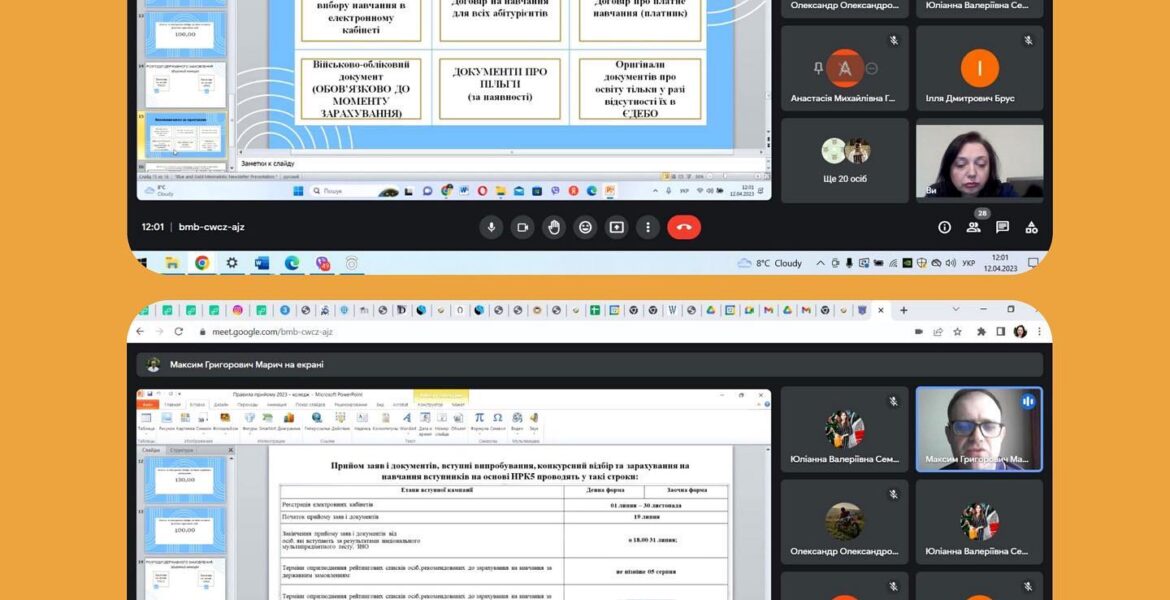Open Viber from outer Windows taskbar
Viewport: 1170px width, 600px height.
(322, 263)
